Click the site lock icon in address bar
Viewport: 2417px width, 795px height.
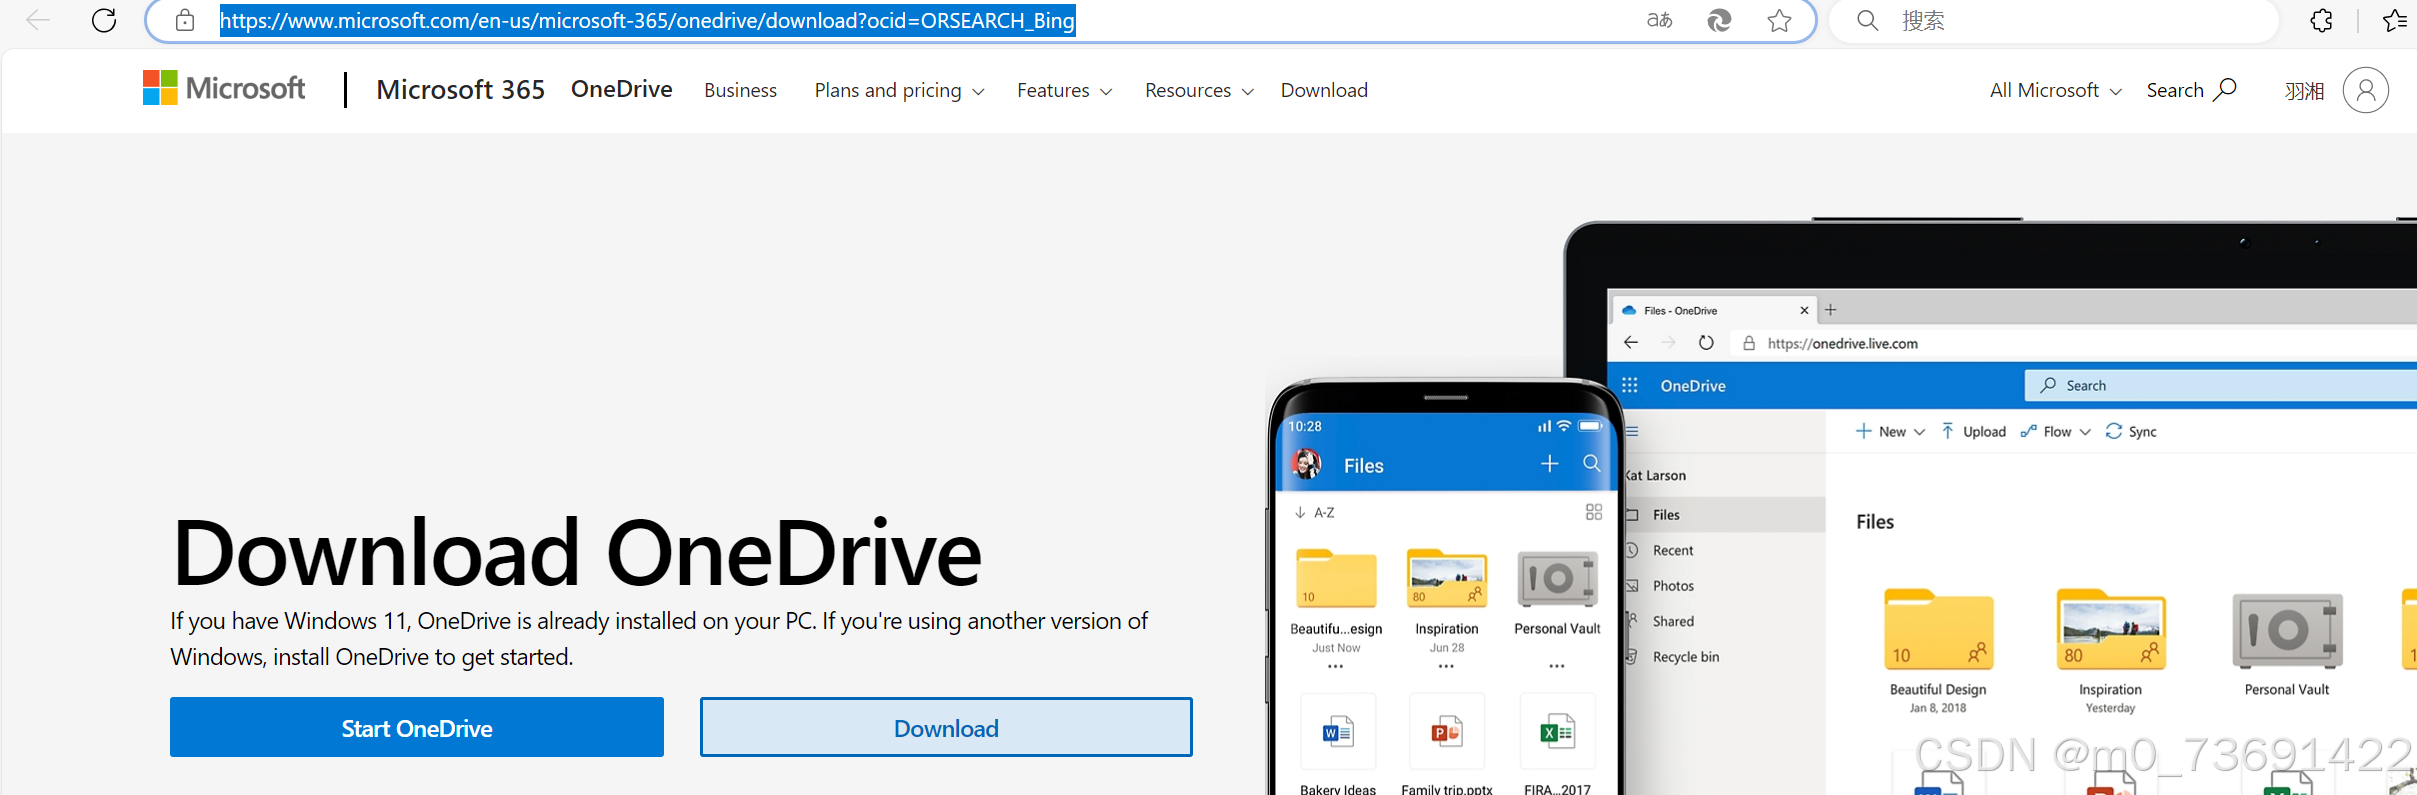(x=185, y=20)
